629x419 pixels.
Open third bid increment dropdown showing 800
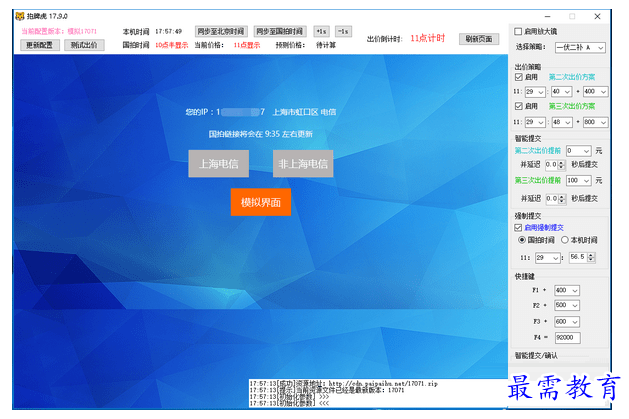coord(595,122)
